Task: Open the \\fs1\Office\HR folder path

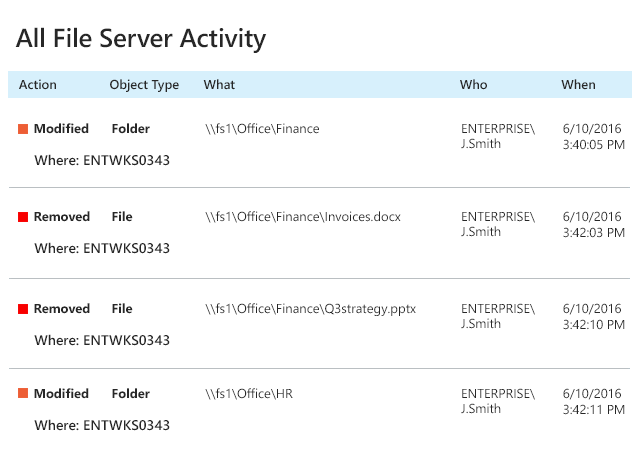Action: tap(249, 394)
